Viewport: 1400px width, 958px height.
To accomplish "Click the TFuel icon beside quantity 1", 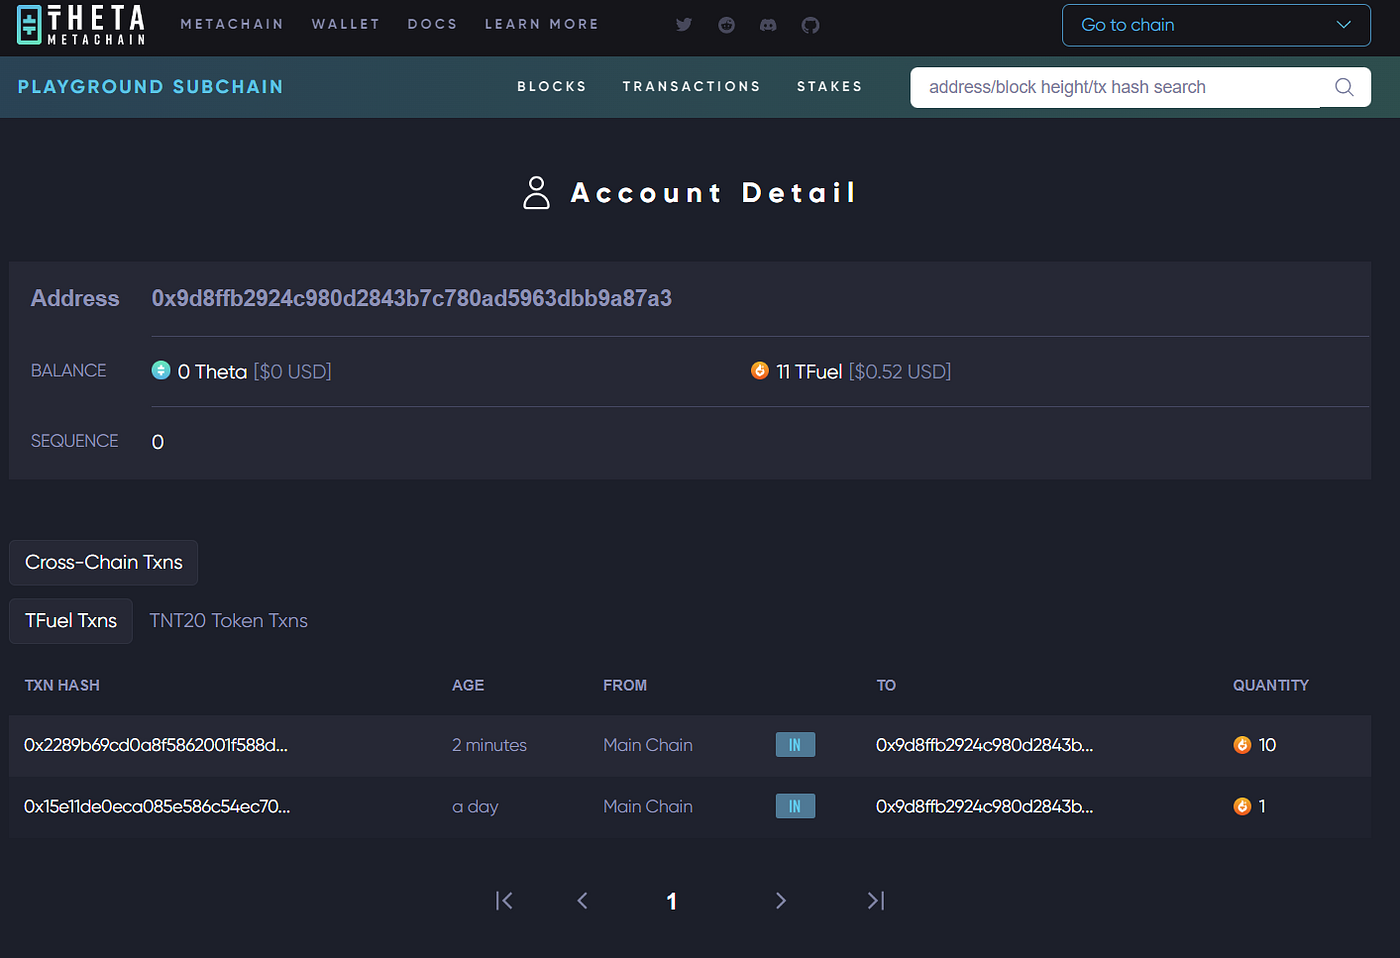I will tap(1242, 806).
